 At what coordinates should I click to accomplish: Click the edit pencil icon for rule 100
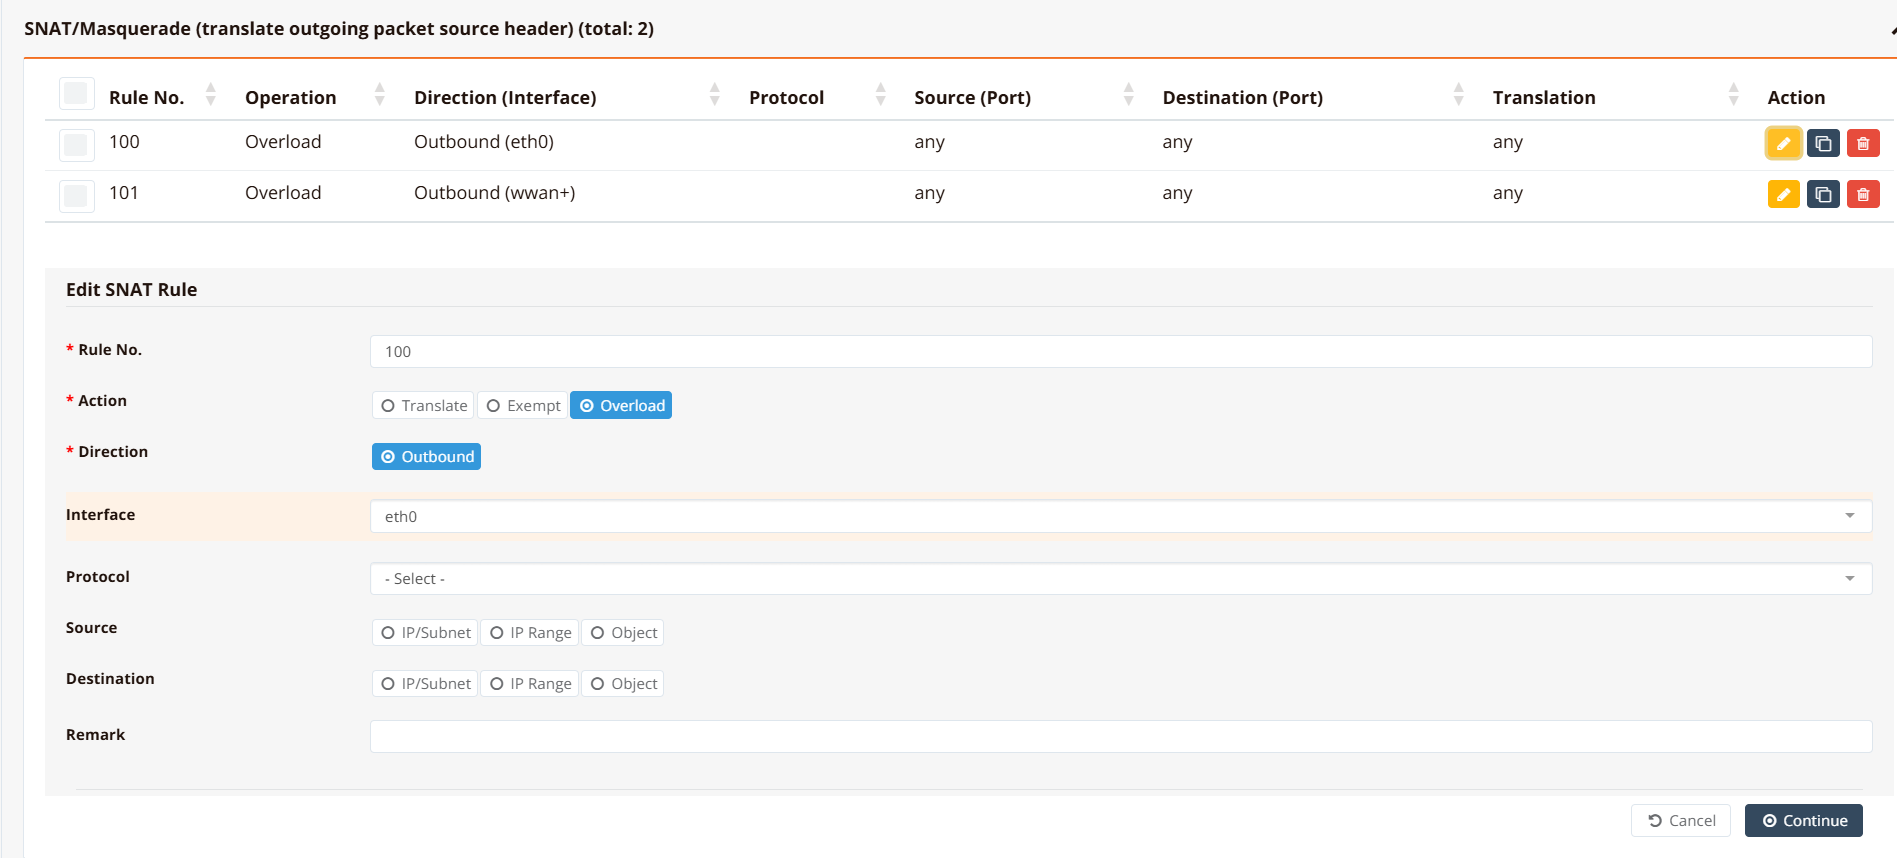(1783, 143)
